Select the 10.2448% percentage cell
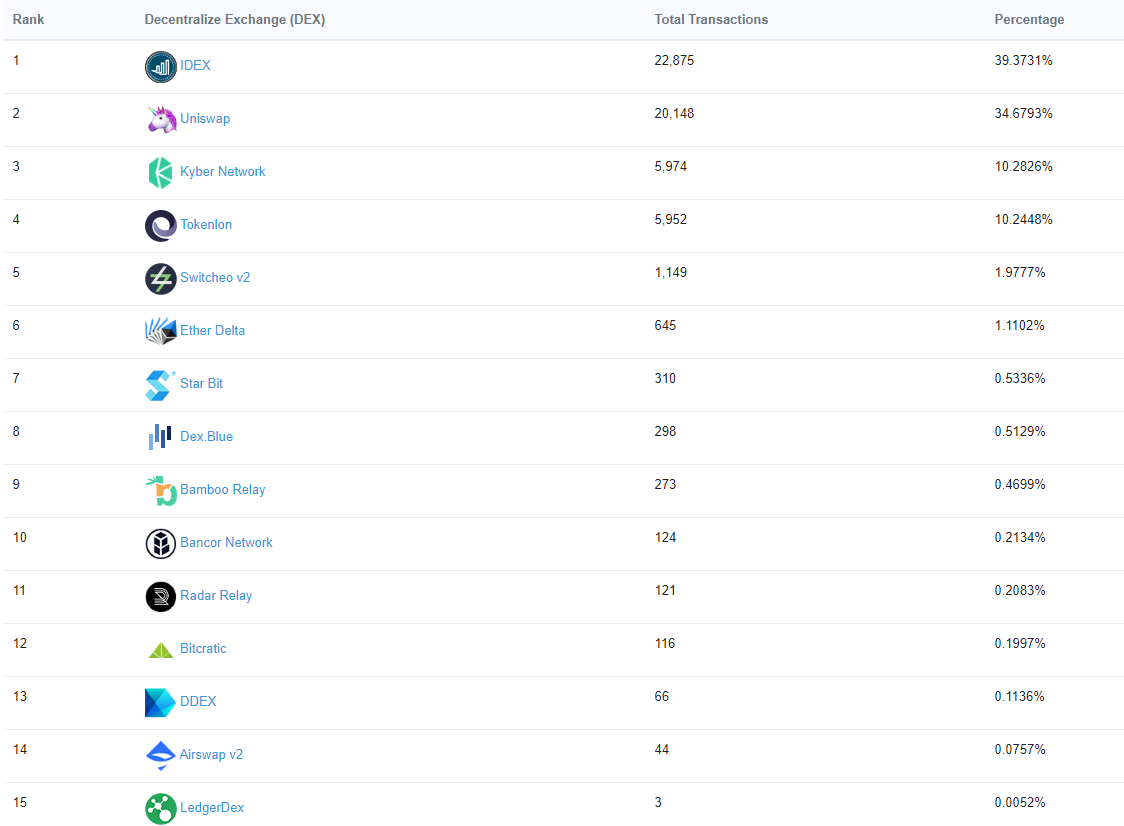Image resolution: width=1124 pixels, height=826 pixels. (1023, 219)
